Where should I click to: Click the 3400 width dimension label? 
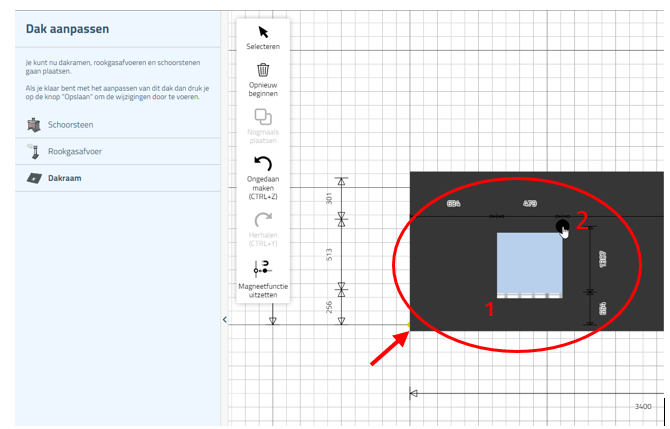(643, 407)
